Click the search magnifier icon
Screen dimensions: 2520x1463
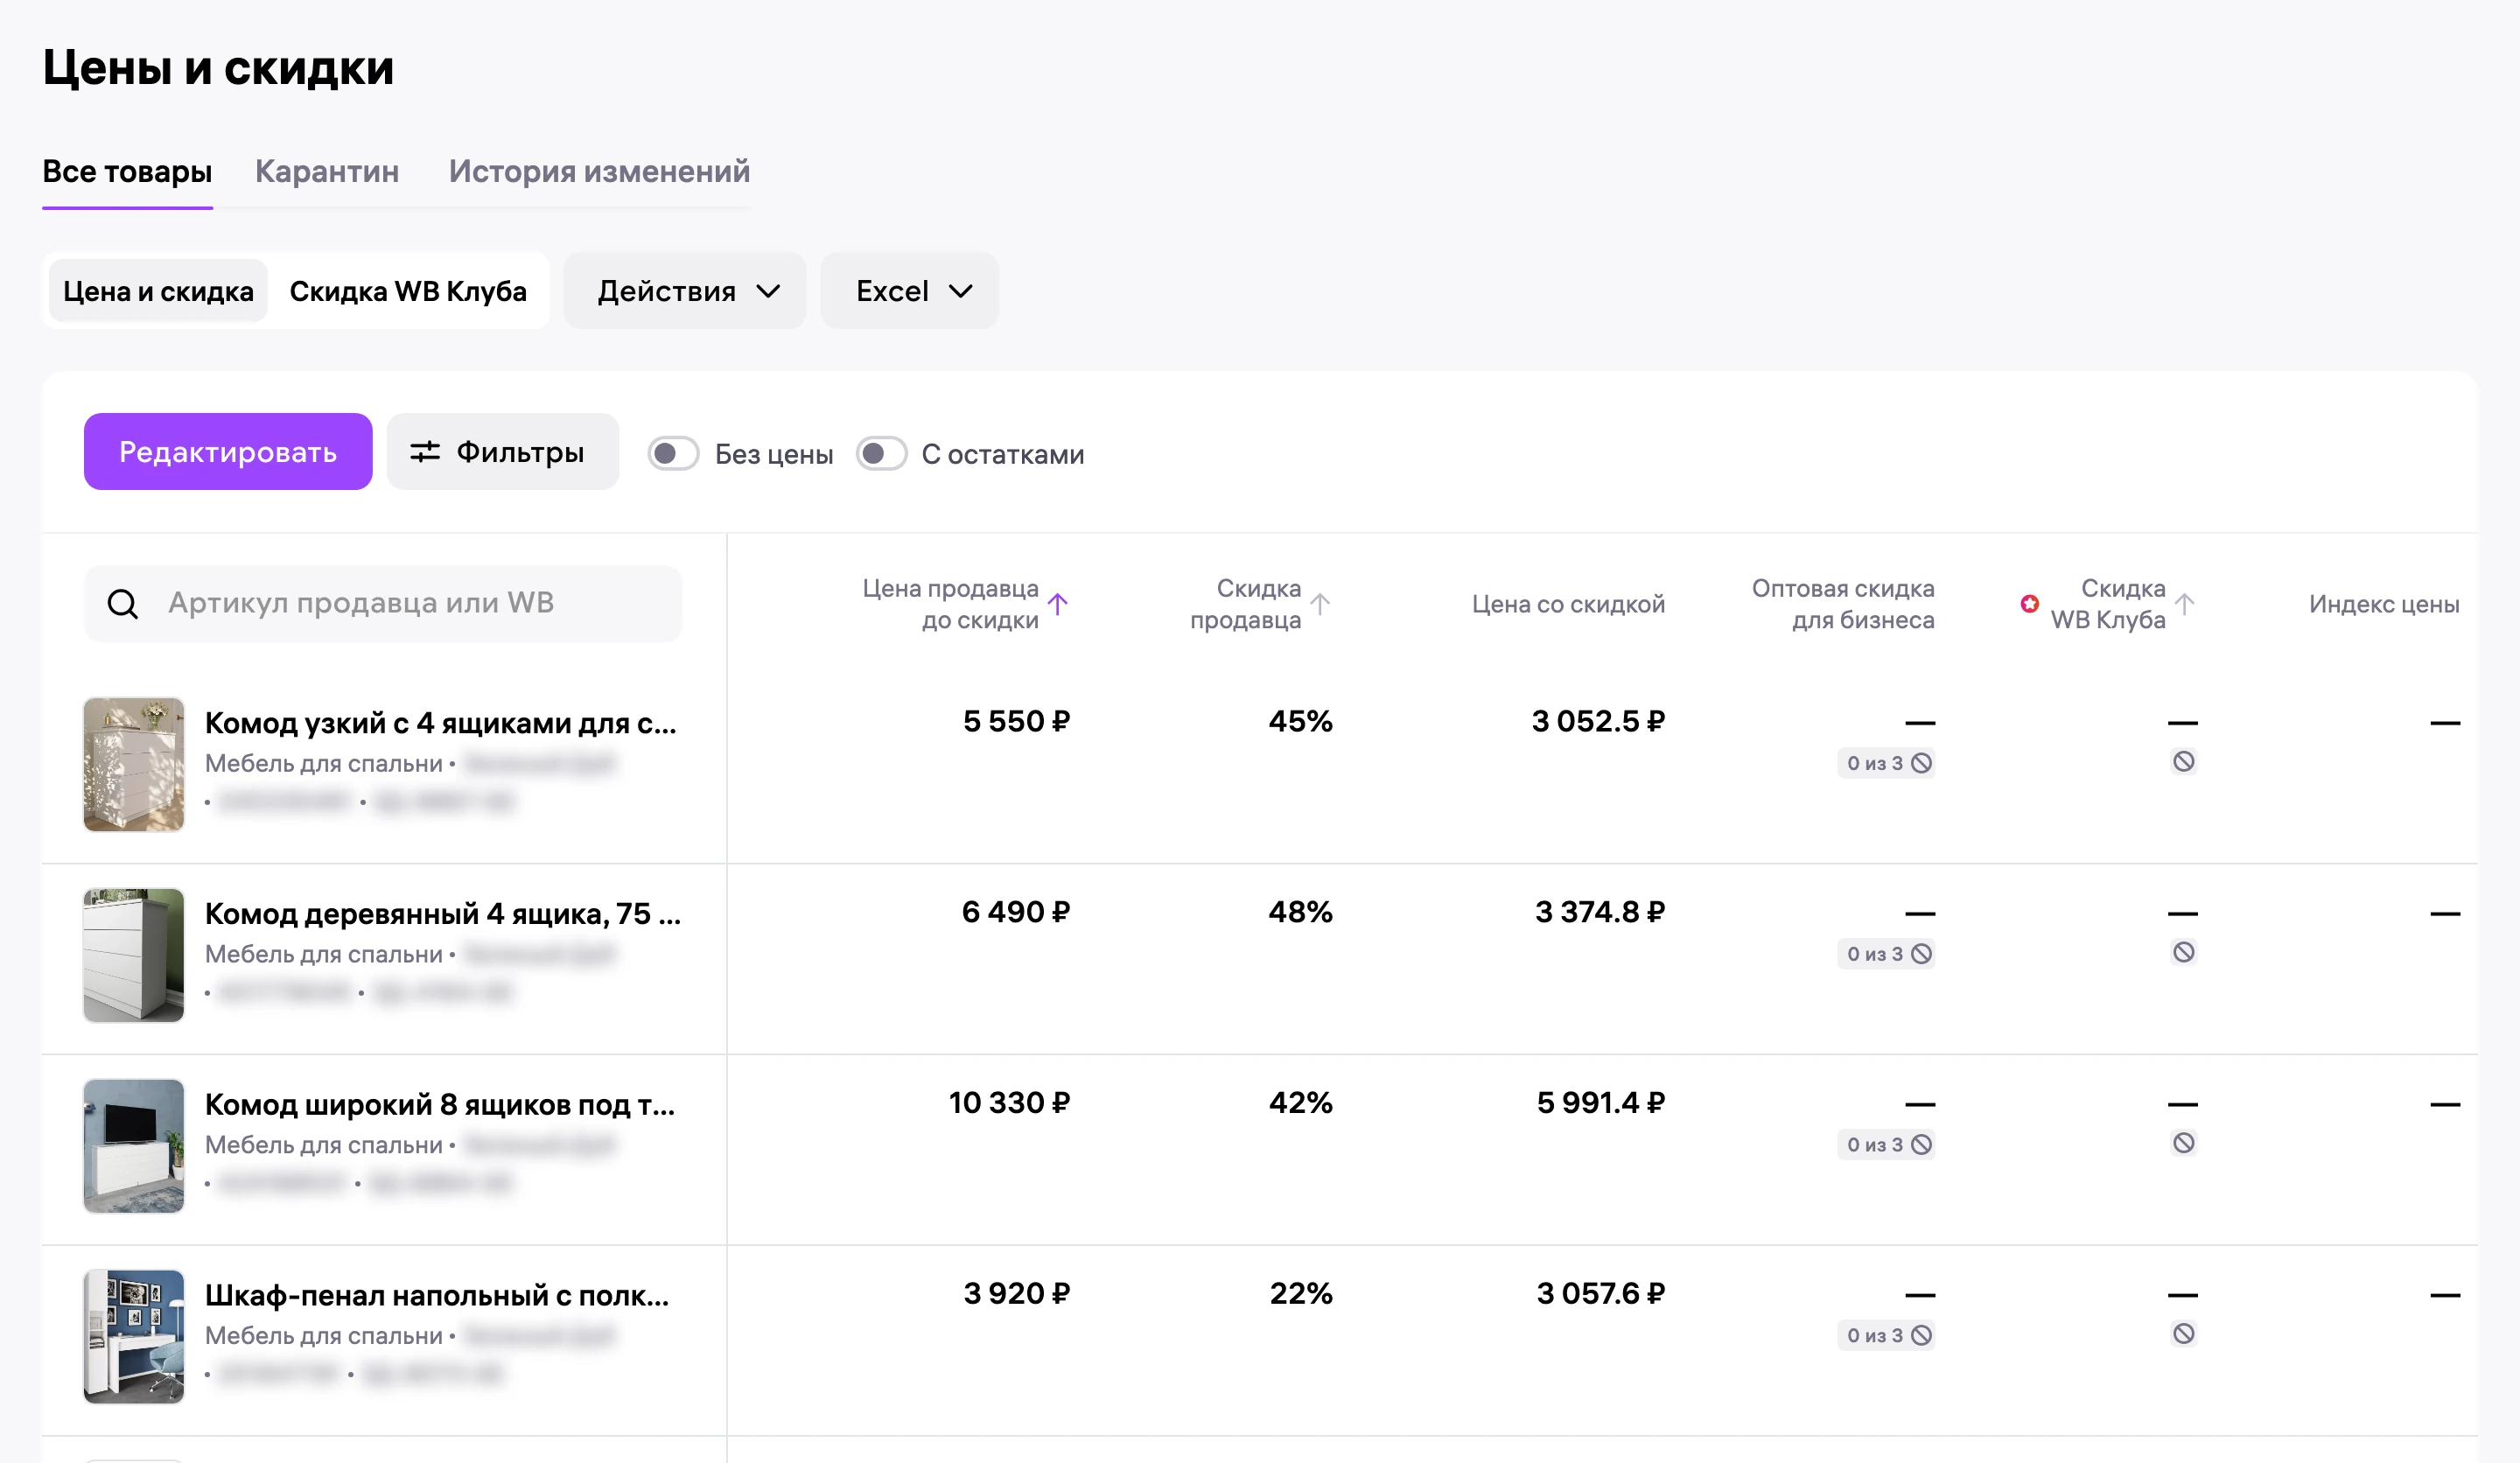[123, 603]
